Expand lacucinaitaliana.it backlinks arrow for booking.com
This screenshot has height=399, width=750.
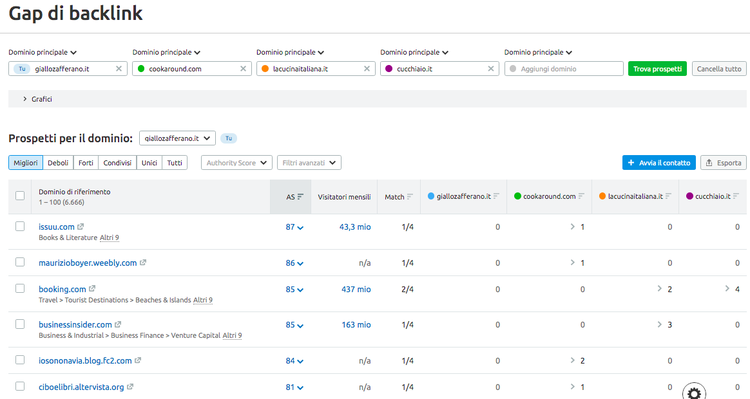(x=660, y=288)
